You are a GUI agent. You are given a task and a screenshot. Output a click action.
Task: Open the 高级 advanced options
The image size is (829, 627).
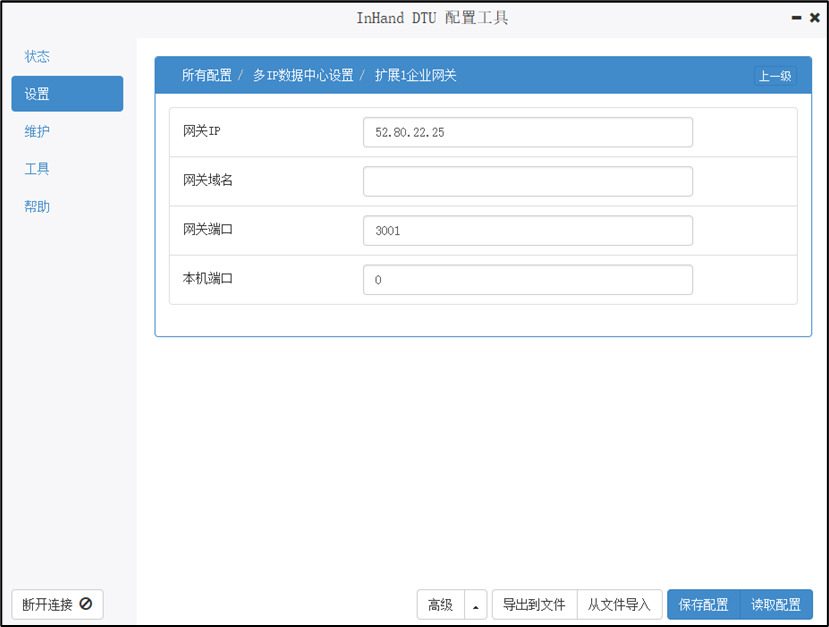click(x=440, y=604)
